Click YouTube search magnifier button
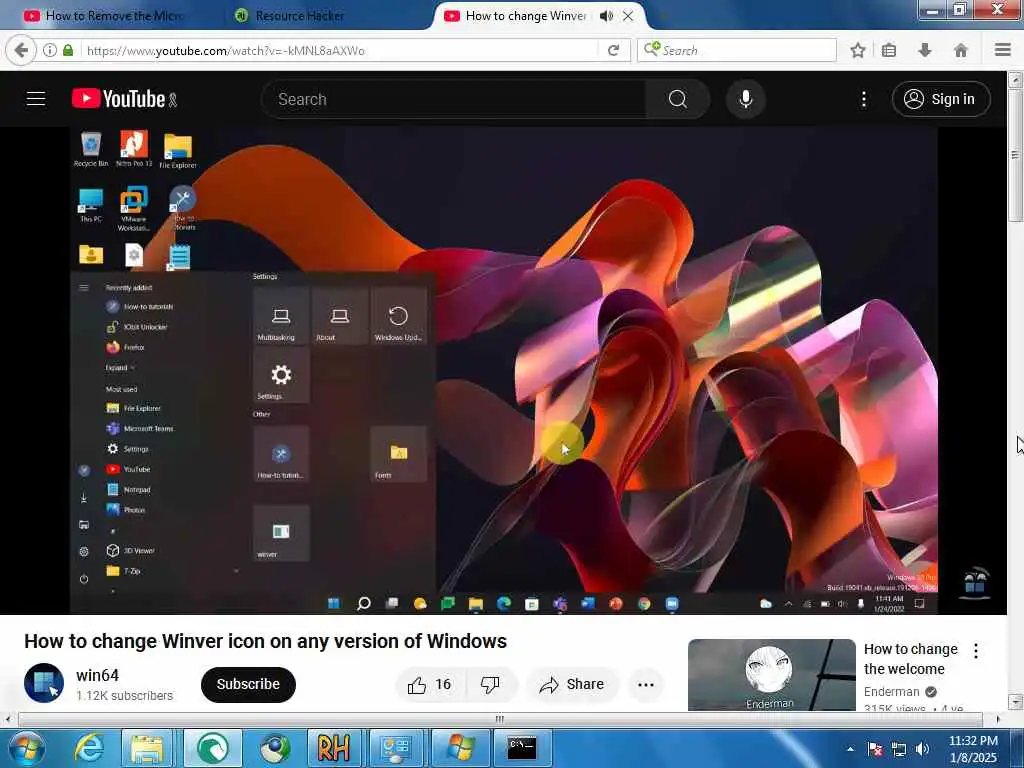 coord(677,99)
